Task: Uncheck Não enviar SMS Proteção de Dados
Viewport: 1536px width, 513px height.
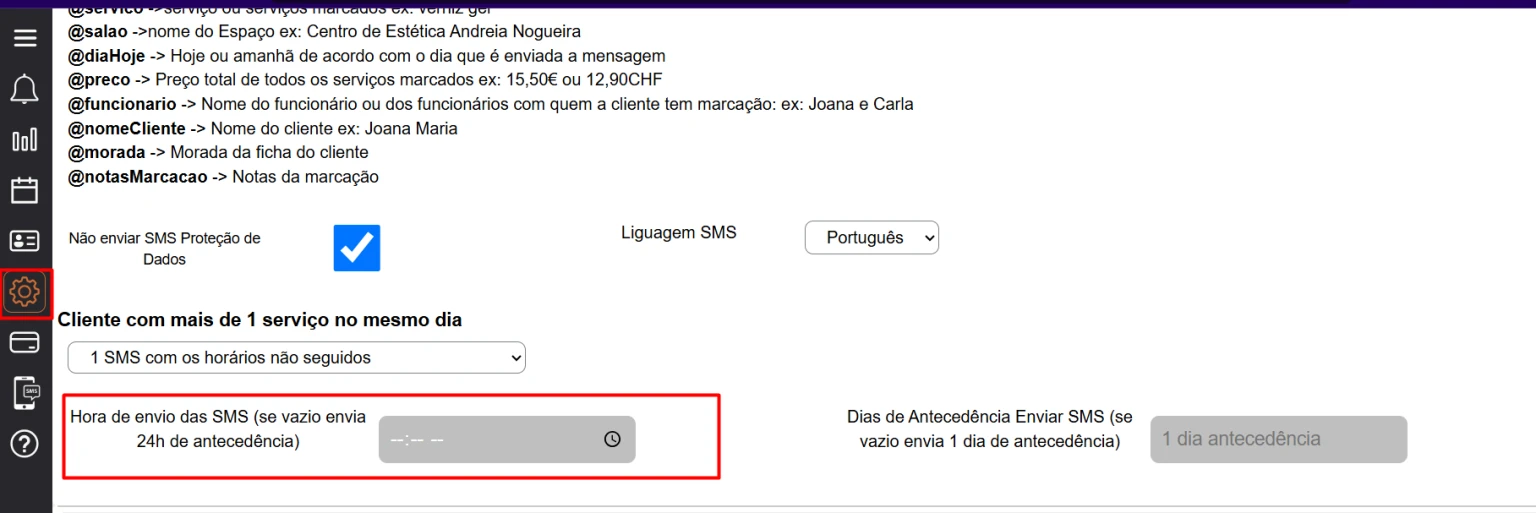Action: (x=357, y=248)
